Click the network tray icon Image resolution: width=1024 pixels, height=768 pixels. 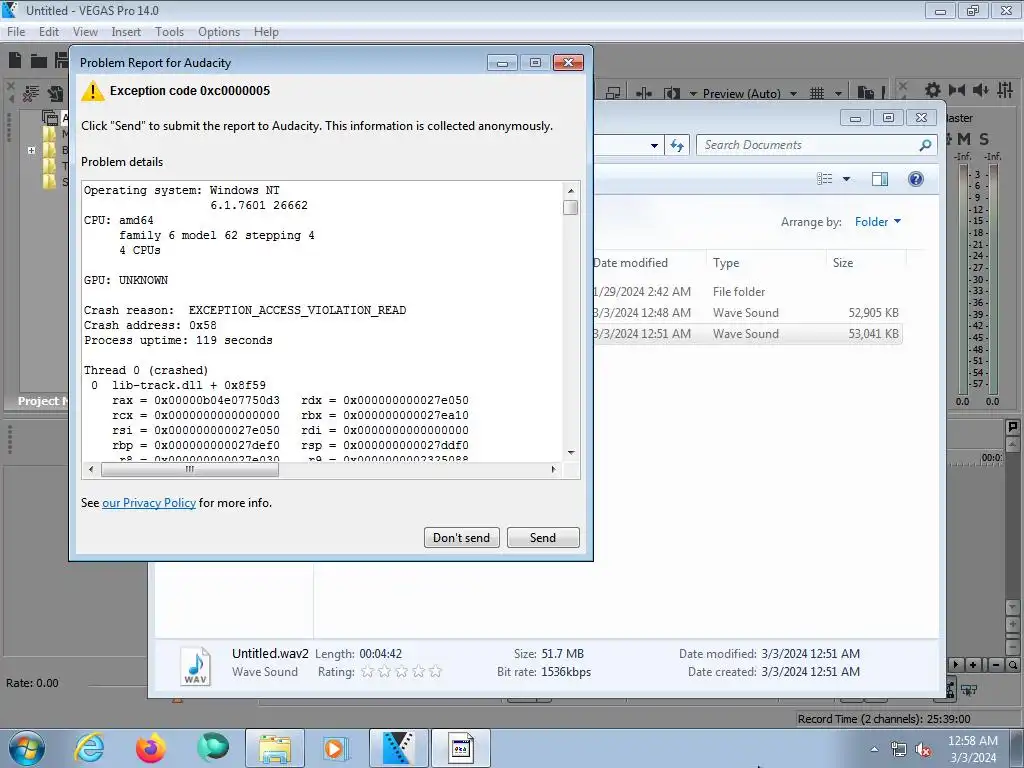click(899, 750)
